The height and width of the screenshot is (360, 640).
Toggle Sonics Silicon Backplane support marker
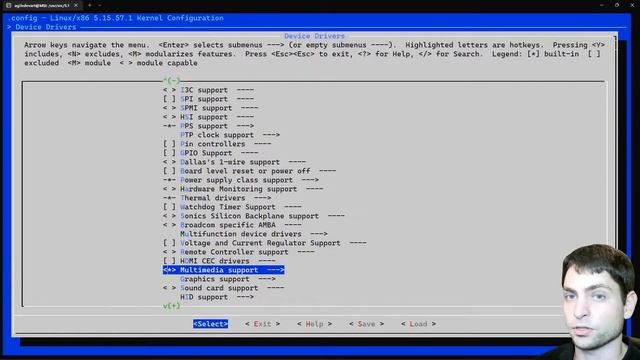(169, 216)
